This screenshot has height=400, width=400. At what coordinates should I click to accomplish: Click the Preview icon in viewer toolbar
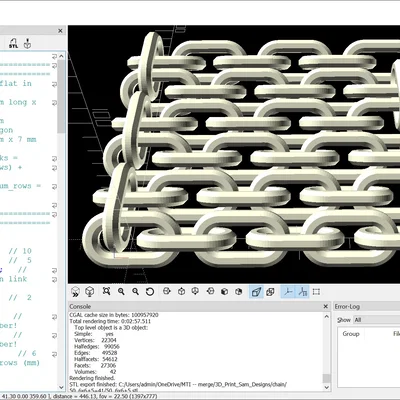click(76, 292)
